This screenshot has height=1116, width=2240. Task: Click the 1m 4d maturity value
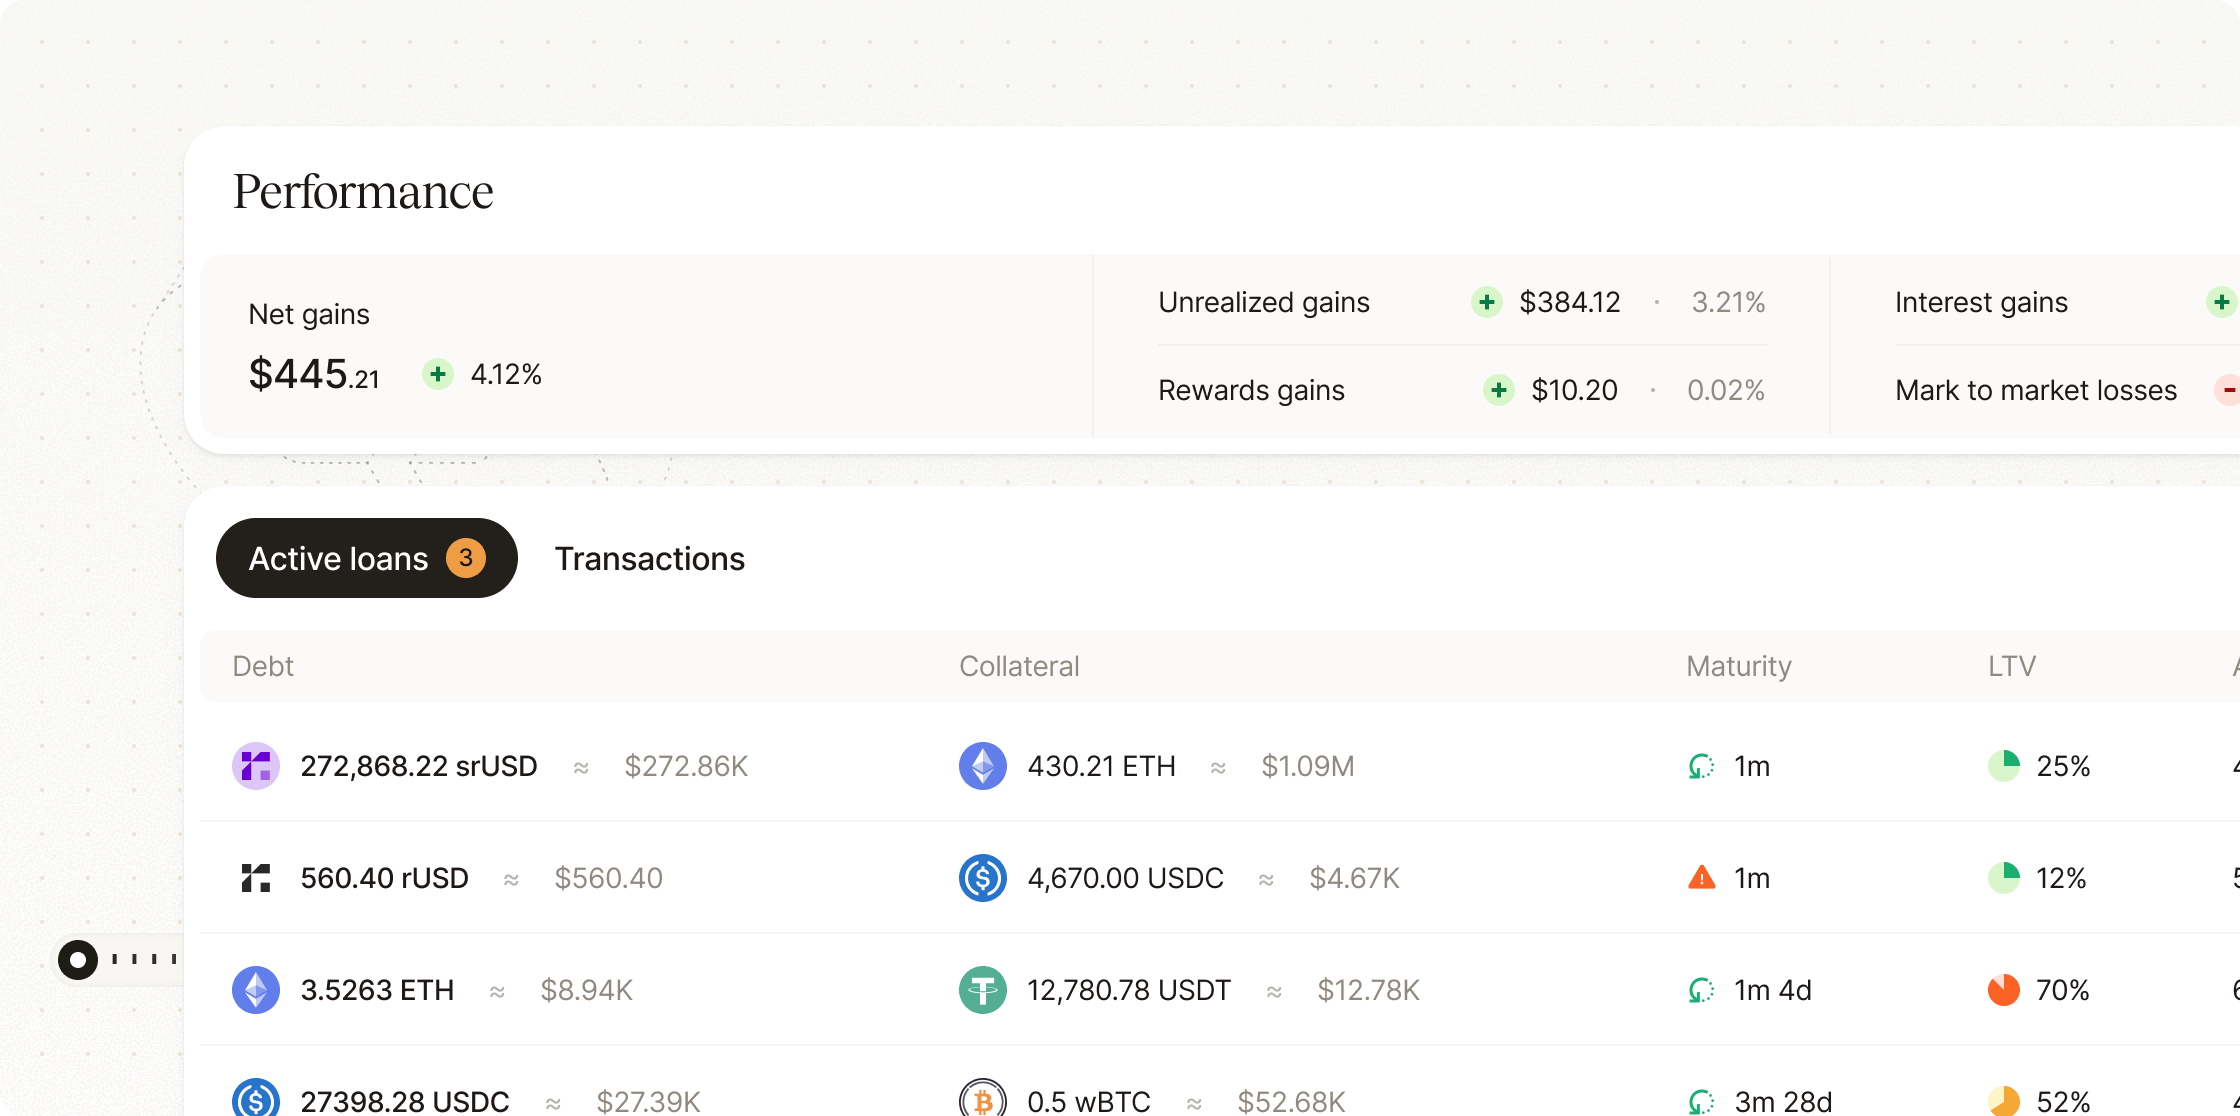point(1772,990)
